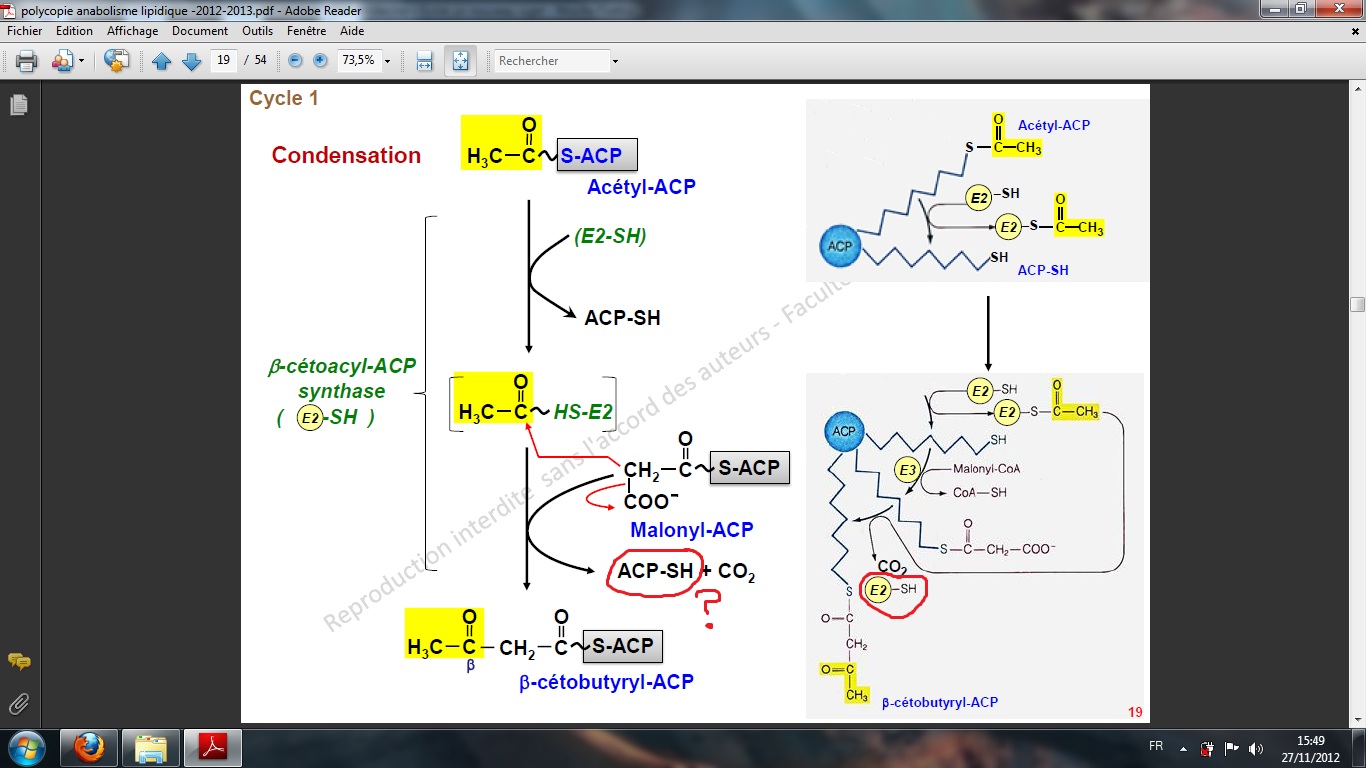Screen dimensions: 1366x768
Task: Expand the collaborate button dropdown arrow
Action: tap(81, 61)
